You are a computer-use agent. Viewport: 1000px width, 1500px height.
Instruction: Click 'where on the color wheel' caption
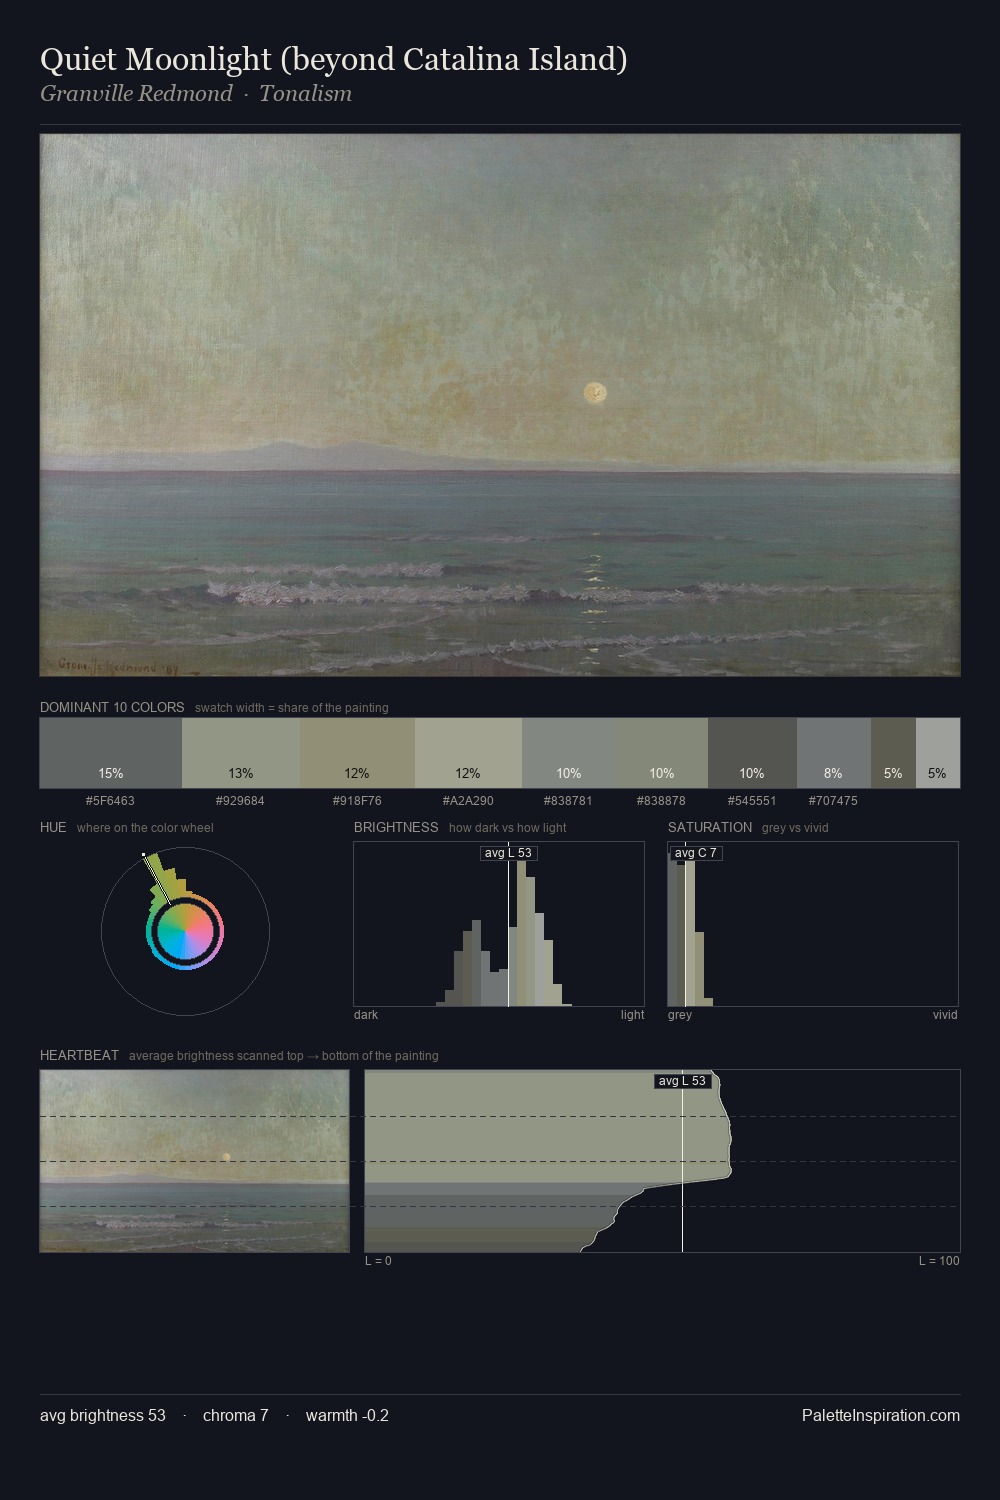[145, 828]
